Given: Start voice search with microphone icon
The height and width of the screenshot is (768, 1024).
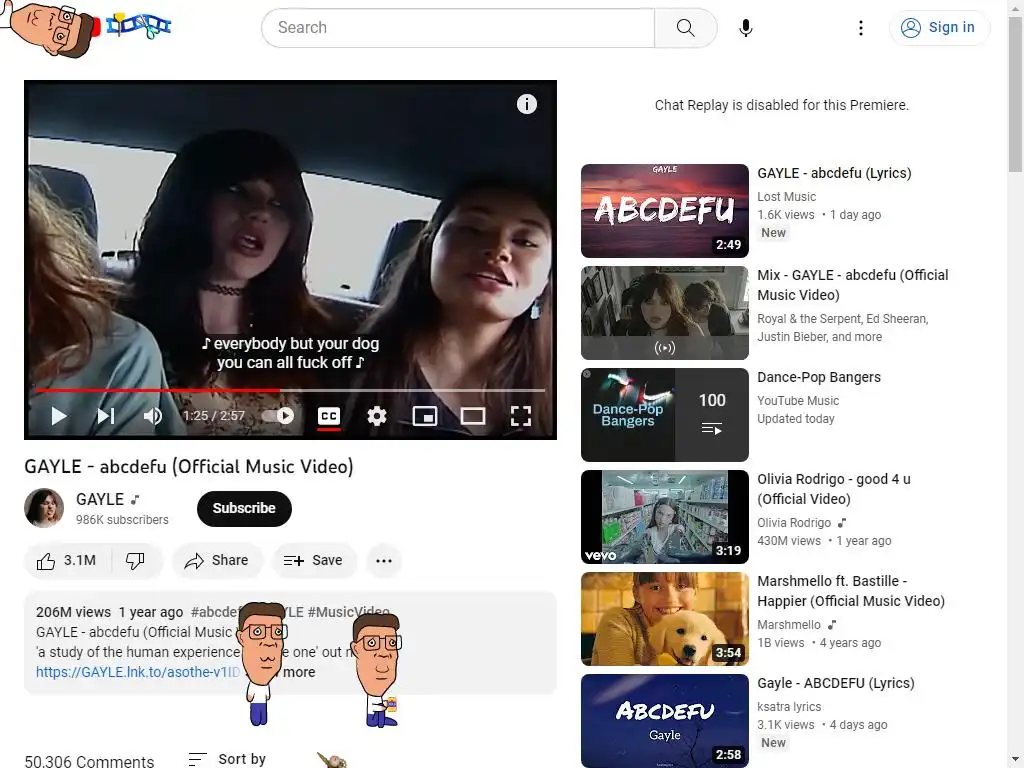Looking at the screenshot, I should click(746, 27).
